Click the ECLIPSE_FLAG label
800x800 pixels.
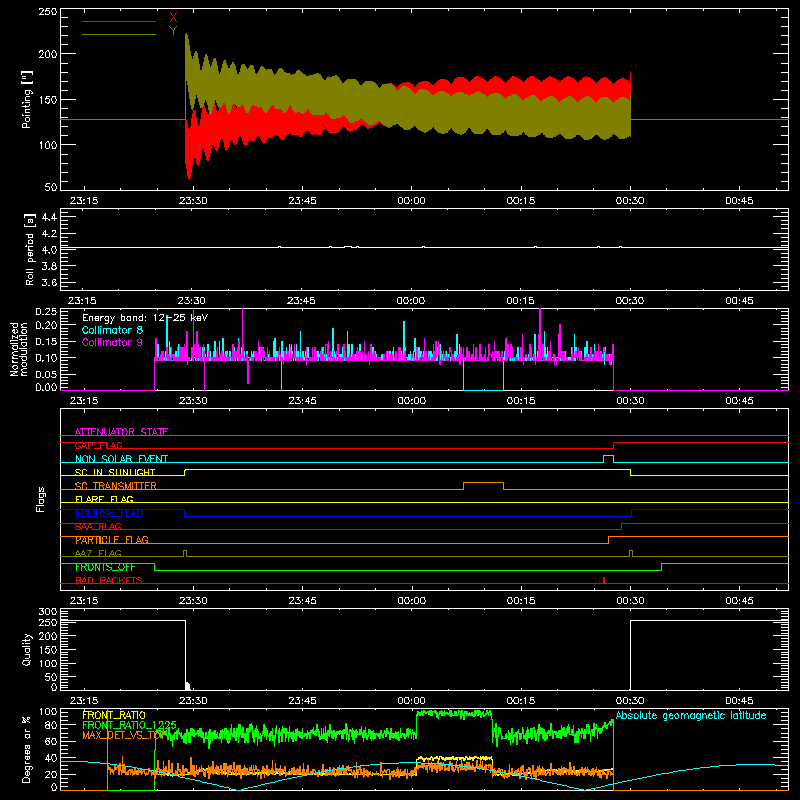tap(109, 513)
